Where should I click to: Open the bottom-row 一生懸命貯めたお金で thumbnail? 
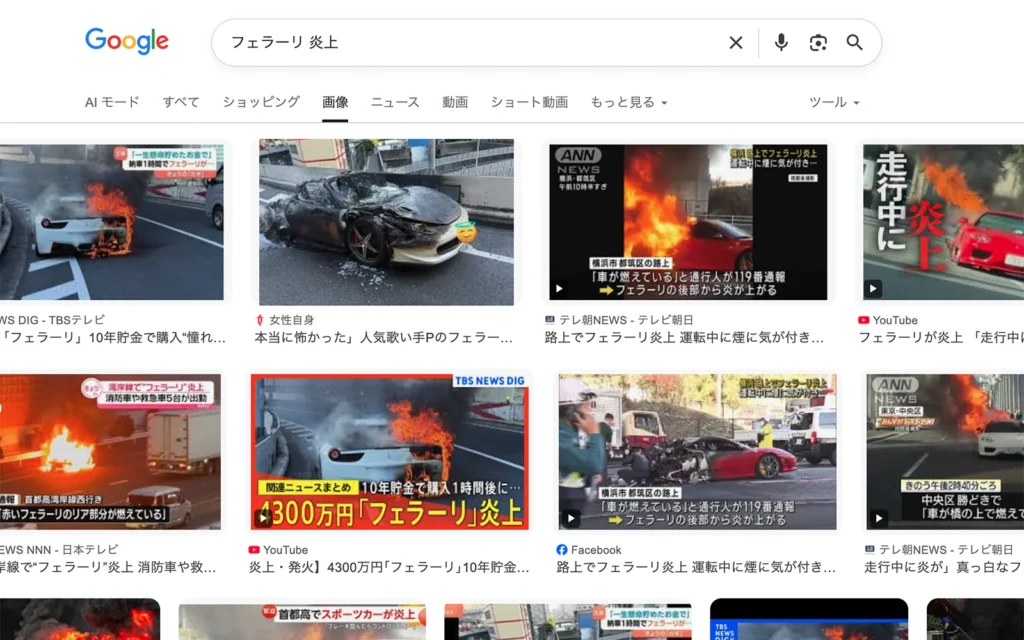(x=568, y=622)
